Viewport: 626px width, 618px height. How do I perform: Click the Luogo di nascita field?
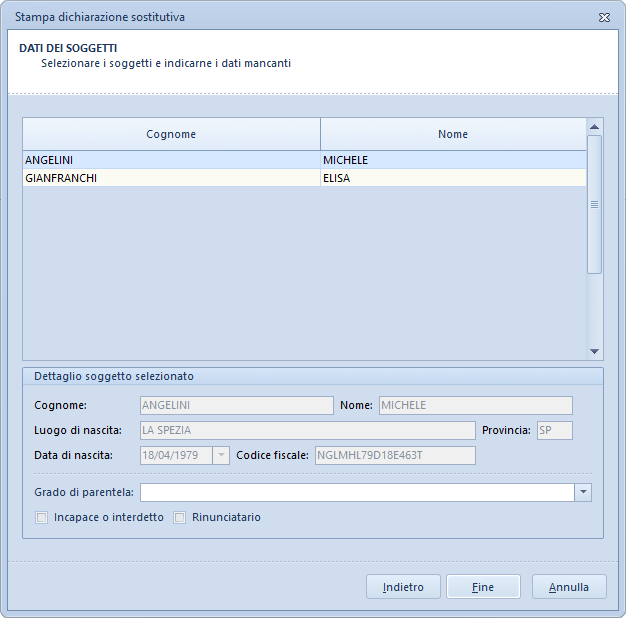pos(307,431)
